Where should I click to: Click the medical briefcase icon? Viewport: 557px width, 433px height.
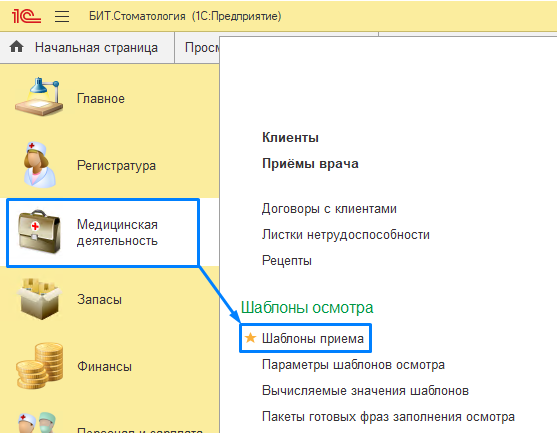tap(39, 232)
